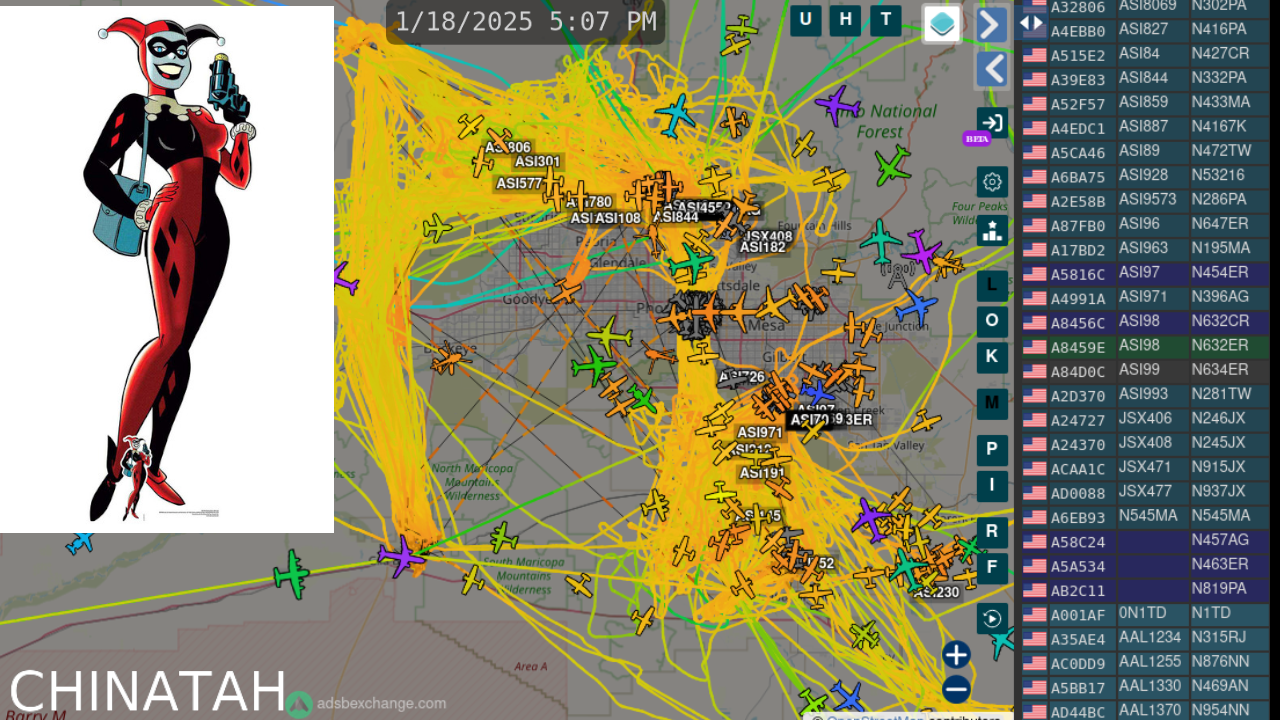Toggle the O button on the map sidebar

click(x=992, y=321)
